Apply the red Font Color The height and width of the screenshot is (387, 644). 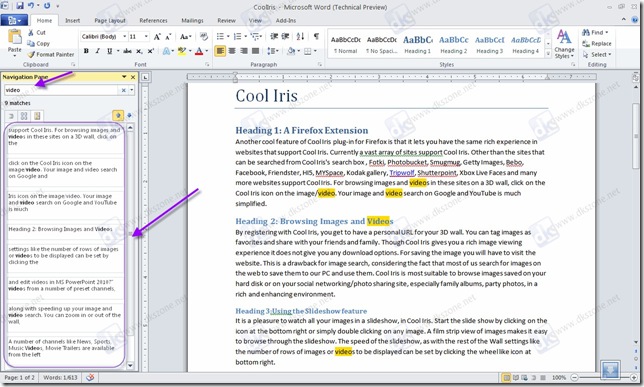pyautogui.click(x=199, y=51)
